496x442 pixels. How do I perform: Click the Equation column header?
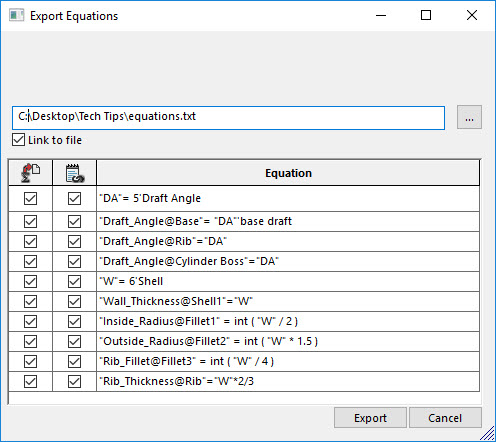point(288,173)
